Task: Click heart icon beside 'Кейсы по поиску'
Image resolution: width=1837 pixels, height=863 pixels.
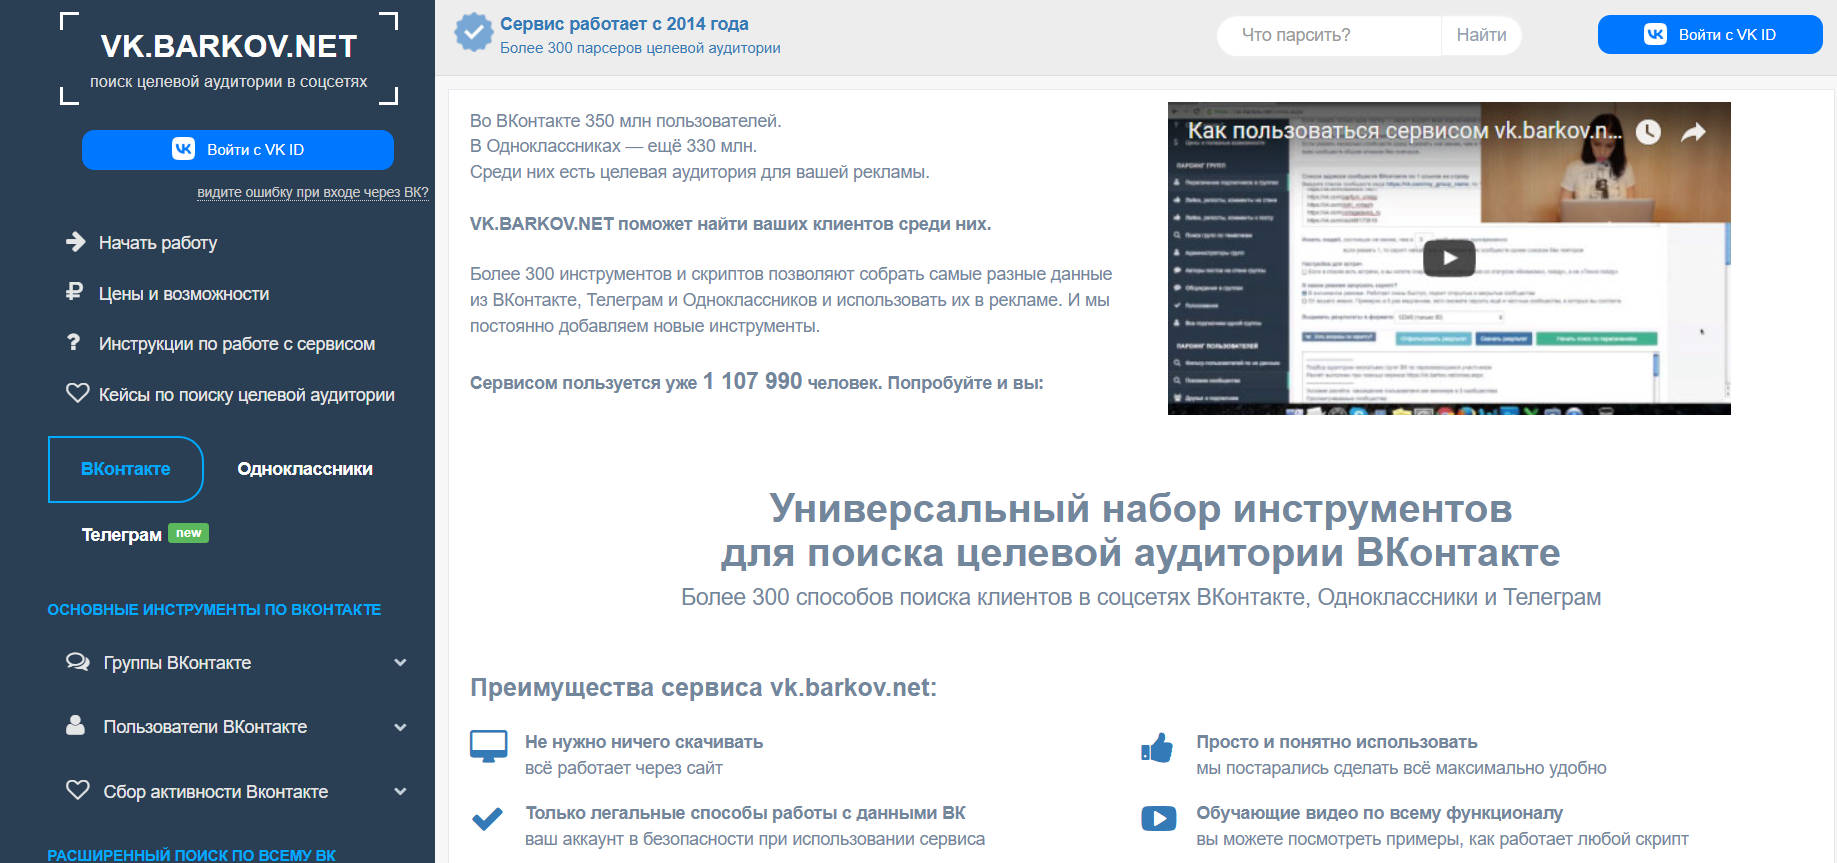Action: [77, 393]
